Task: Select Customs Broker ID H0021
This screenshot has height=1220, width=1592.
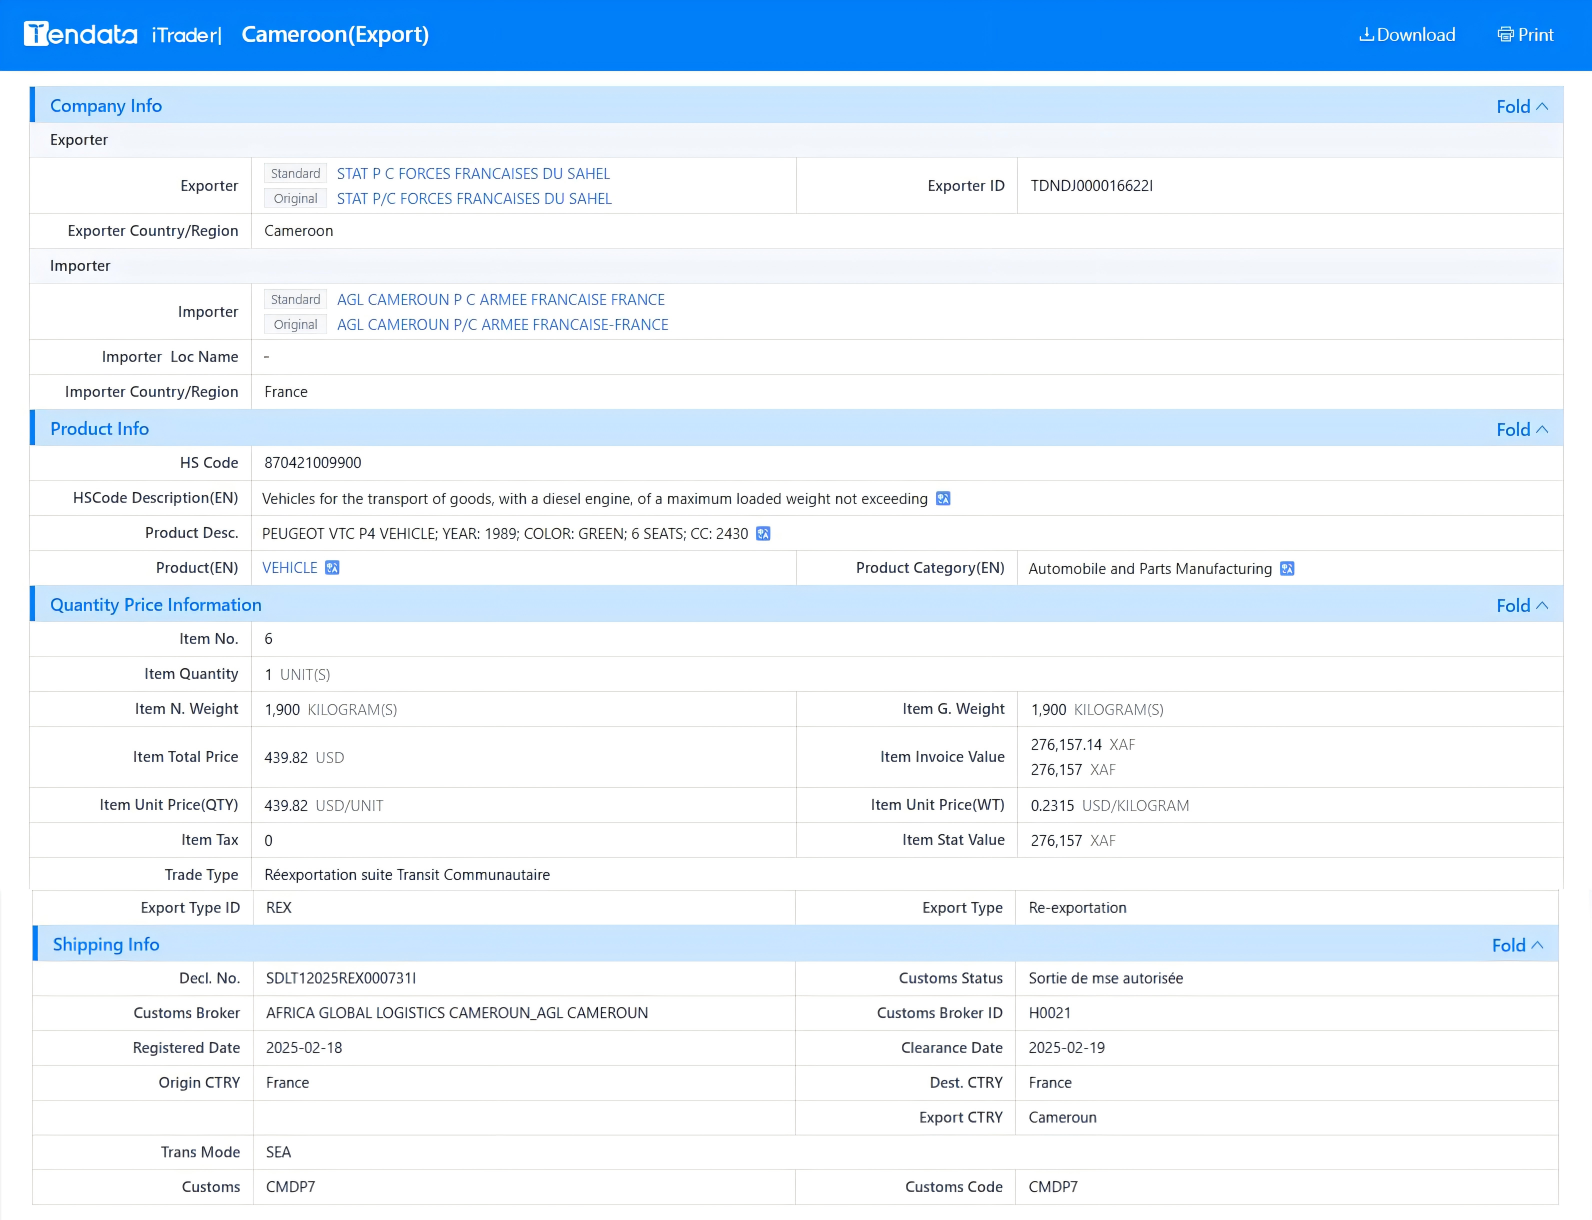Action: click(1050, 1013)
